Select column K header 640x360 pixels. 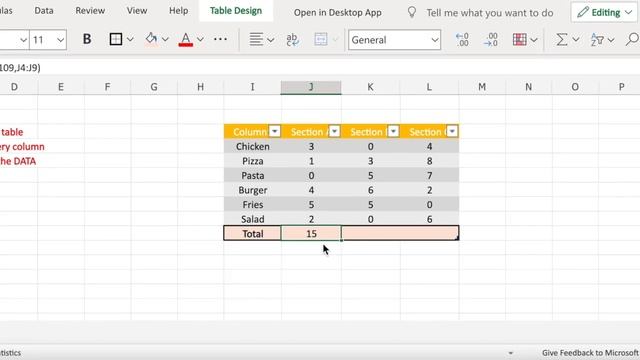(370, 87)
